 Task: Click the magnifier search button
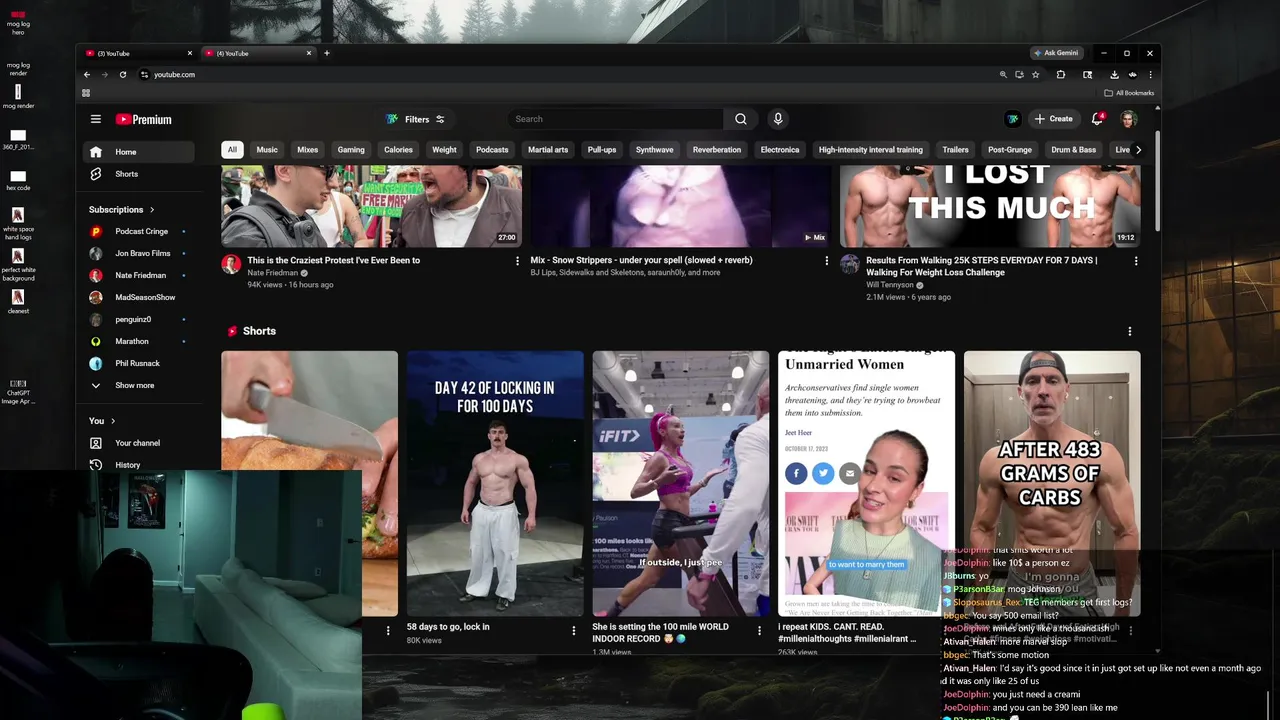click(741, 119)
